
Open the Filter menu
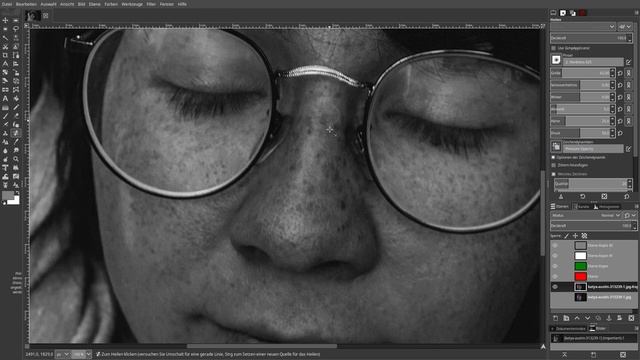[151, 4]
